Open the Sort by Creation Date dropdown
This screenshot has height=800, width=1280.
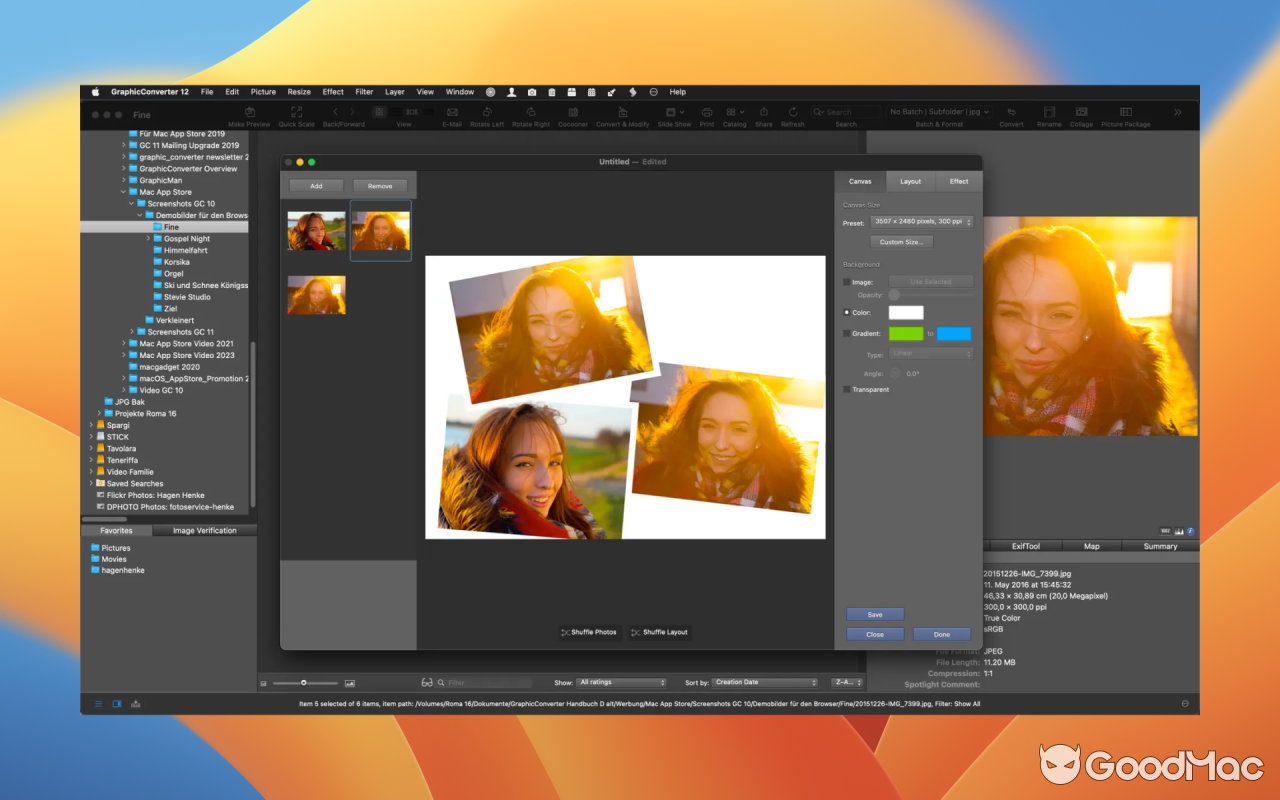pyautogui.click(x=765, y=682)
